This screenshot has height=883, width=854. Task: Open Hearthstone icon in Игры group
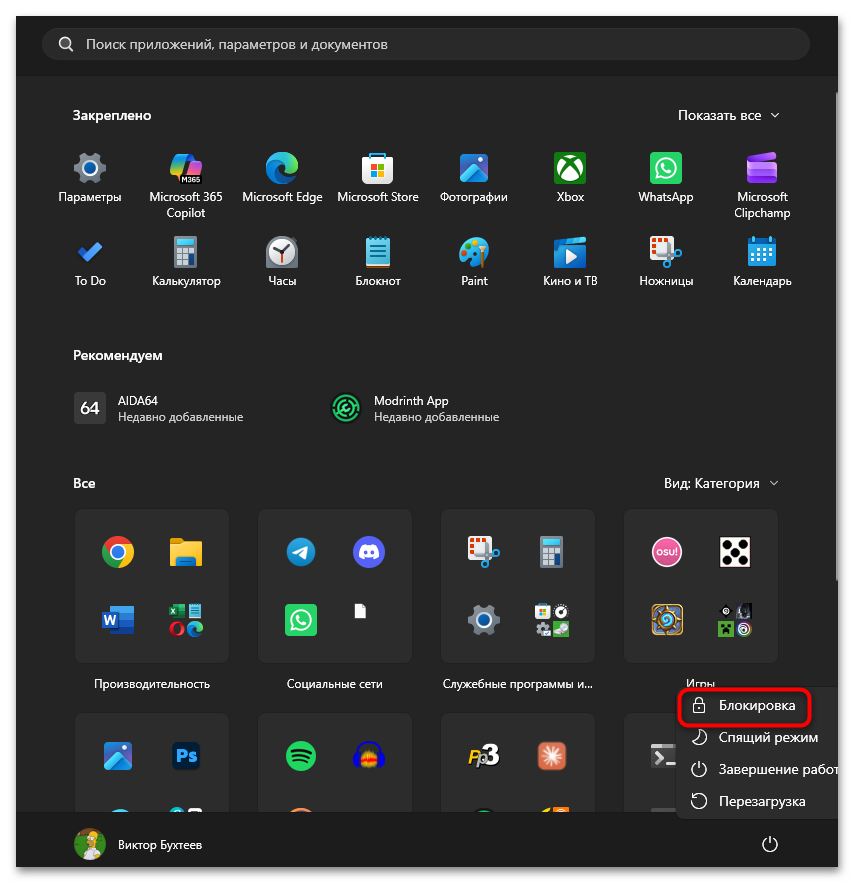point(667,619)
